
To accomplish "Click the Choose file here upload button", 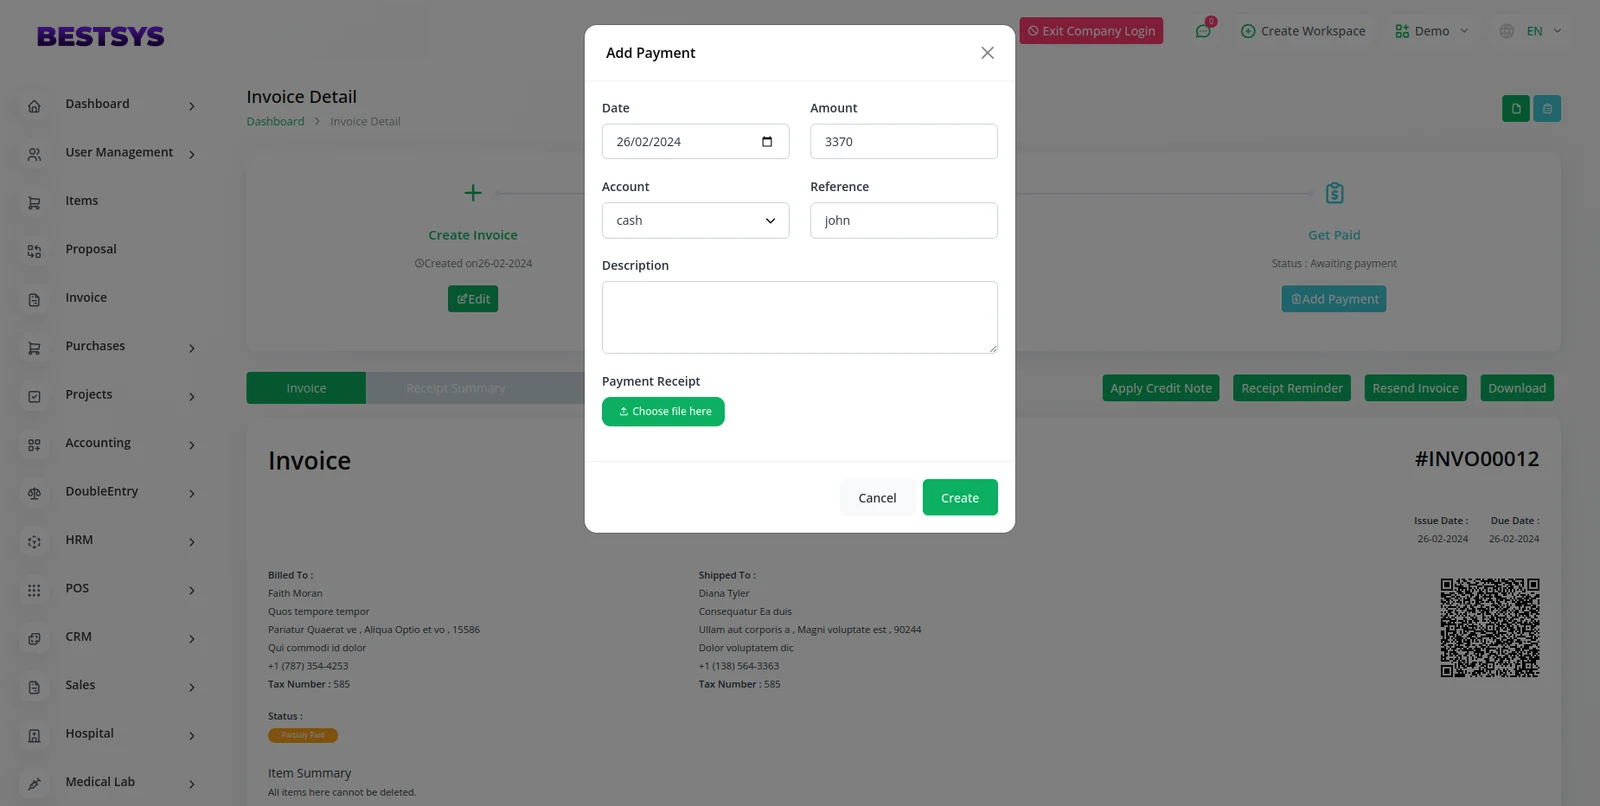I will [663, 412].
